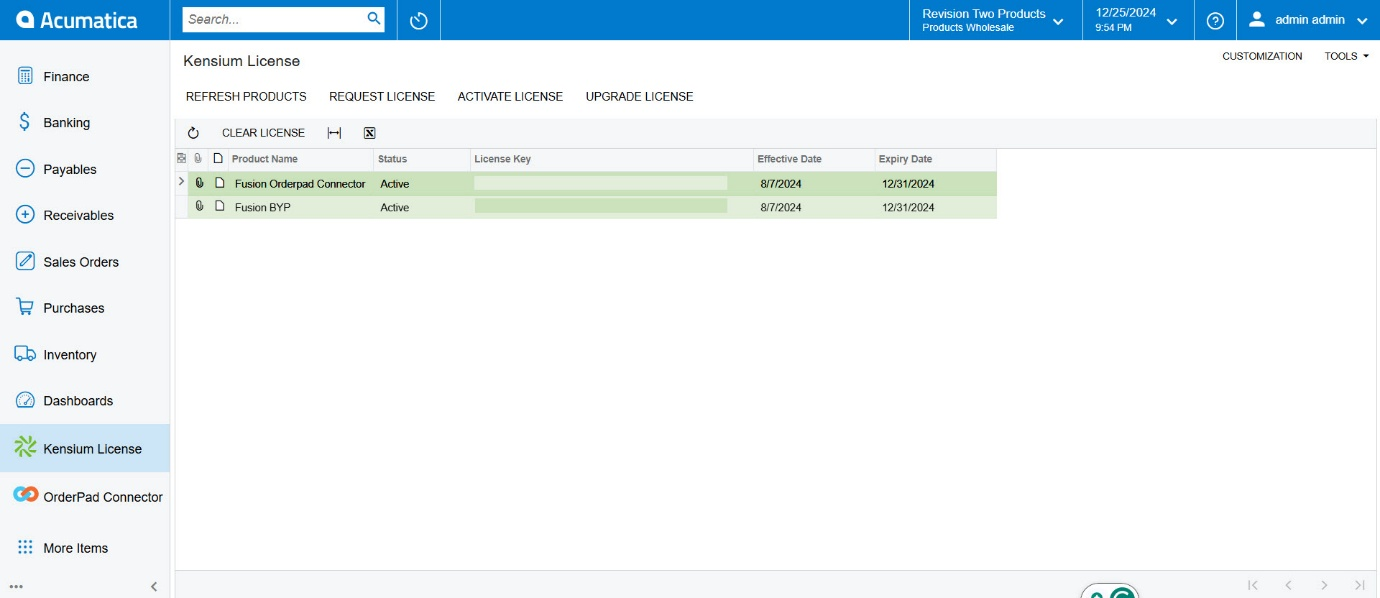Image resolution: width=1380 pixels, height=598 pixels.
Task: Open note for Fusion BYP row
Action: click(219, 206)
